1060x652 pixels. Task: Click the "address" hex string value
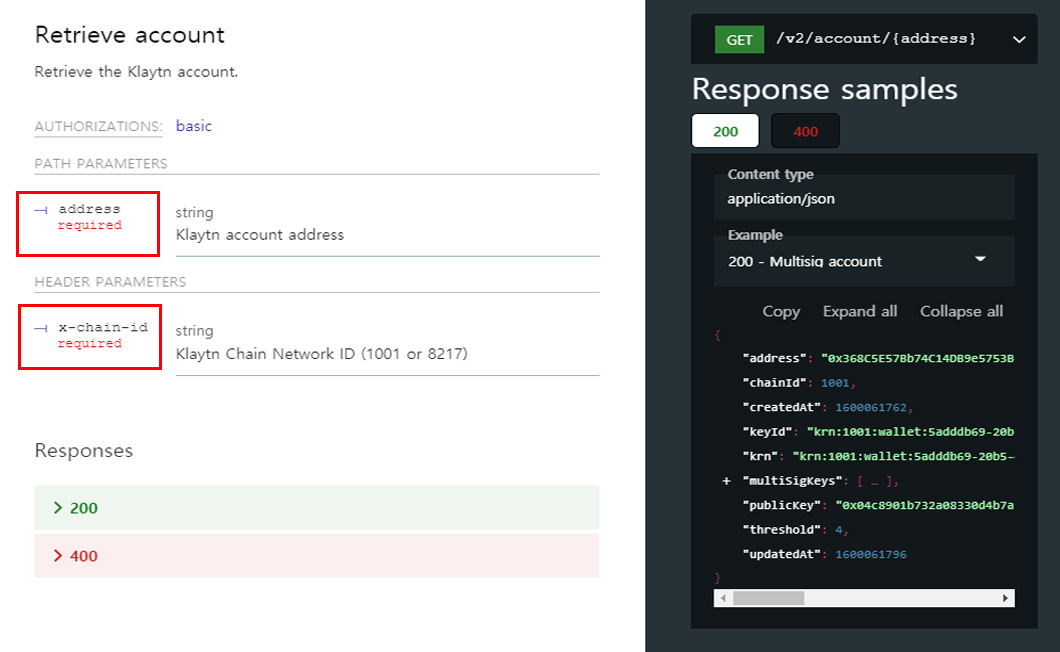tap(917, 358)
